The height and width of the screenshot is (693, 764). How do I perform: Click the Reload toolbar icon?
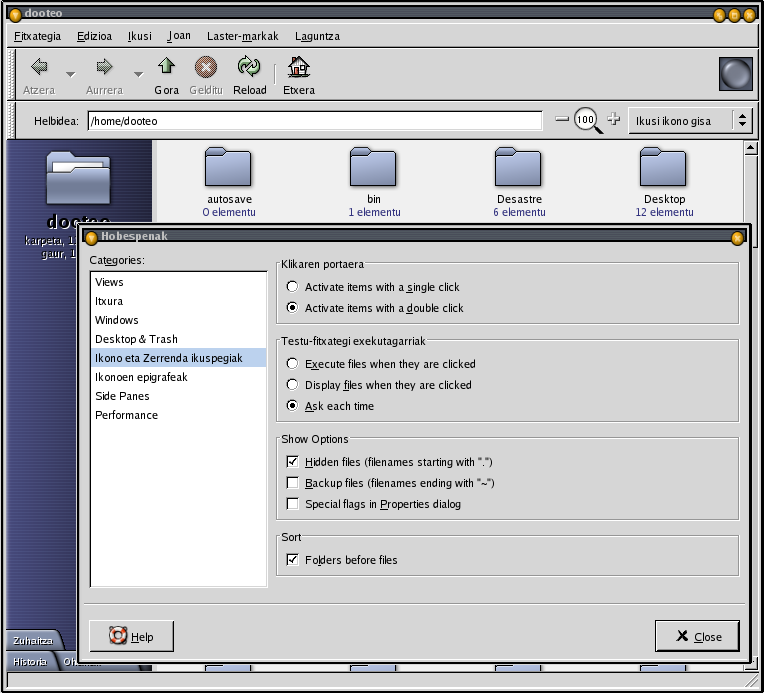pos(249,68)
